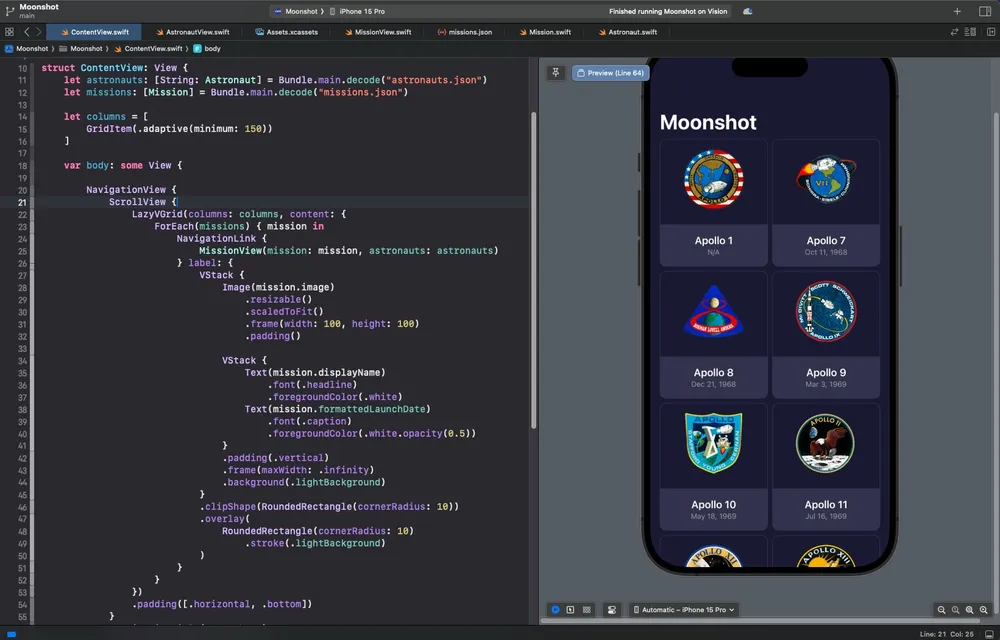
Task: Open preview variants options
Action: (x=586, y=609)
